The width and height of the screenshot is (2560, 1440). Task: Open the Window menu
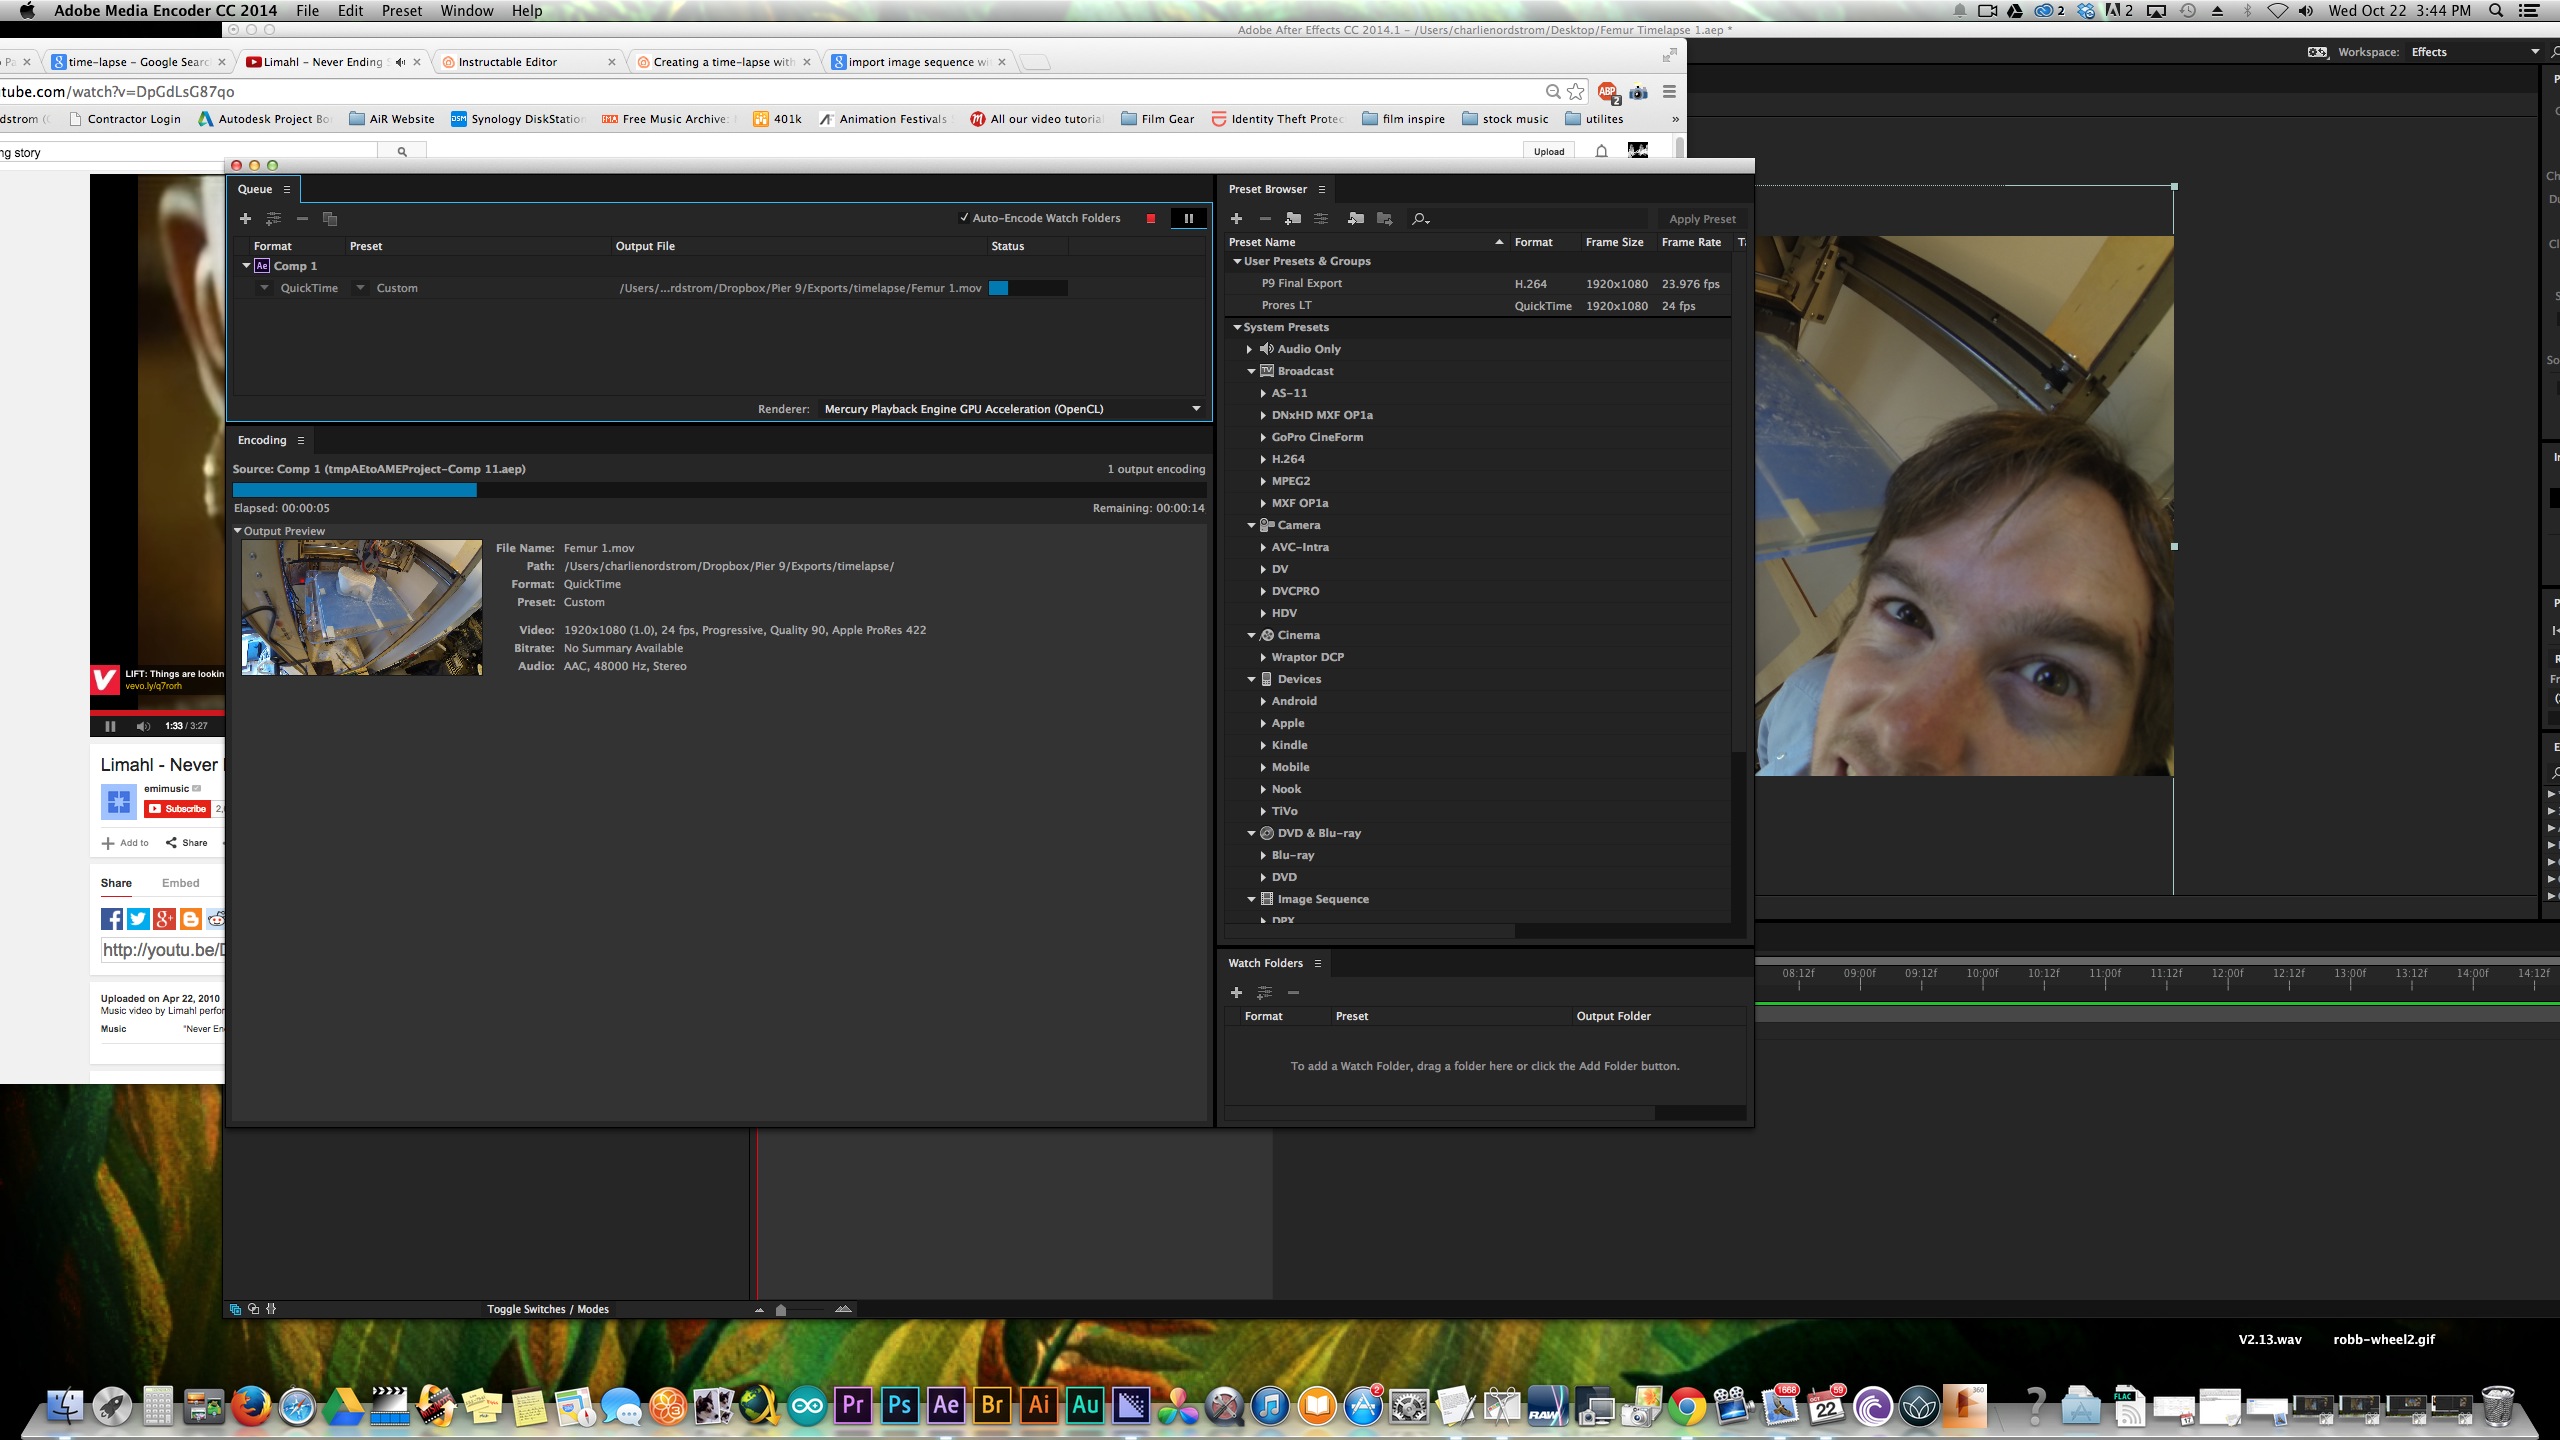(x=467, y=11)
